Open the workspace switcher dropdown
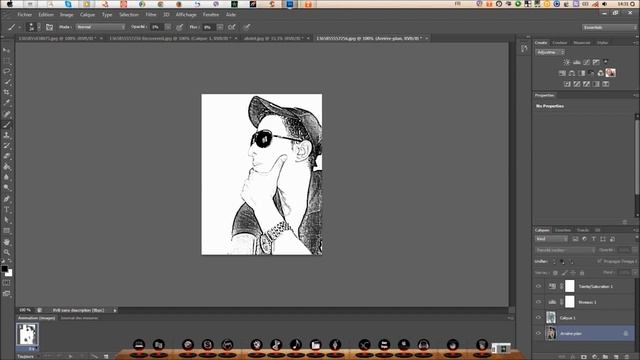640x360 pixels. 609,27
